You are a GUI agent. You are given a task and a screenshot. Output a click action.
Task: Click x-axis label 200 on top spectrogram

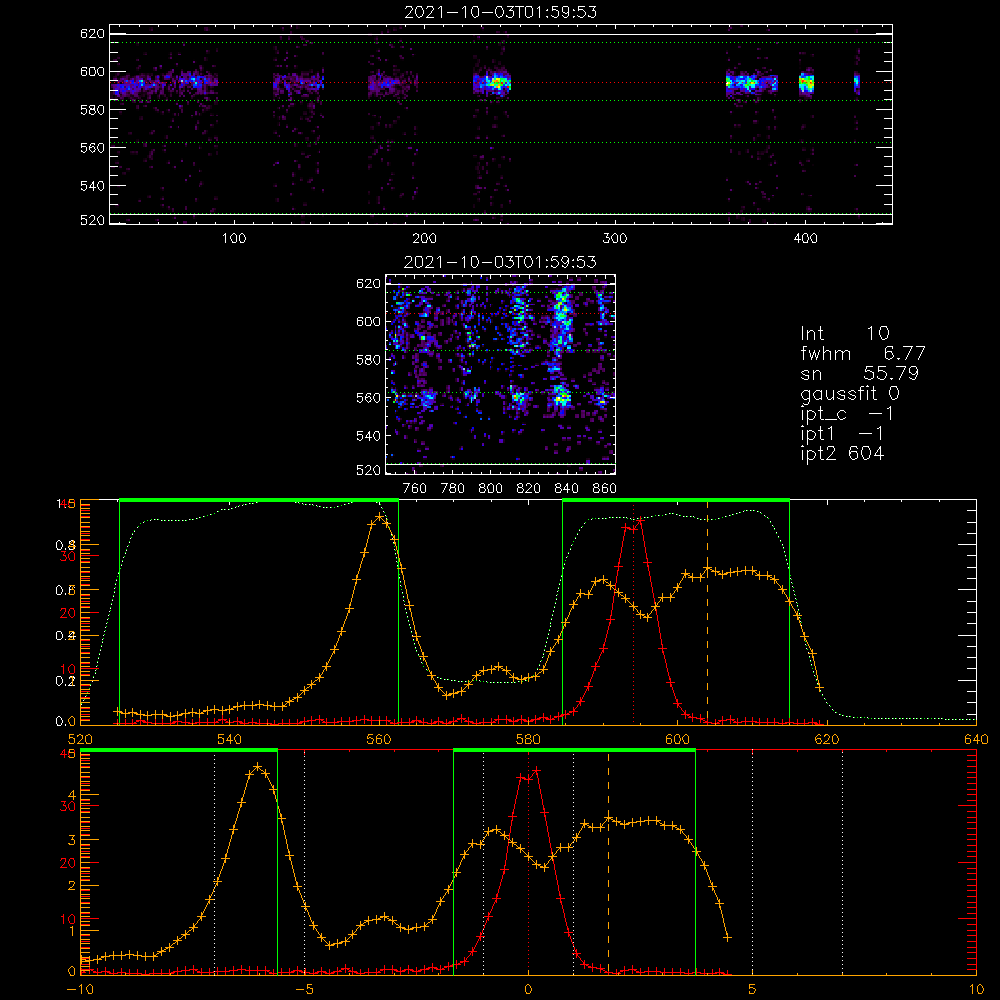click(x=424, y=239)
